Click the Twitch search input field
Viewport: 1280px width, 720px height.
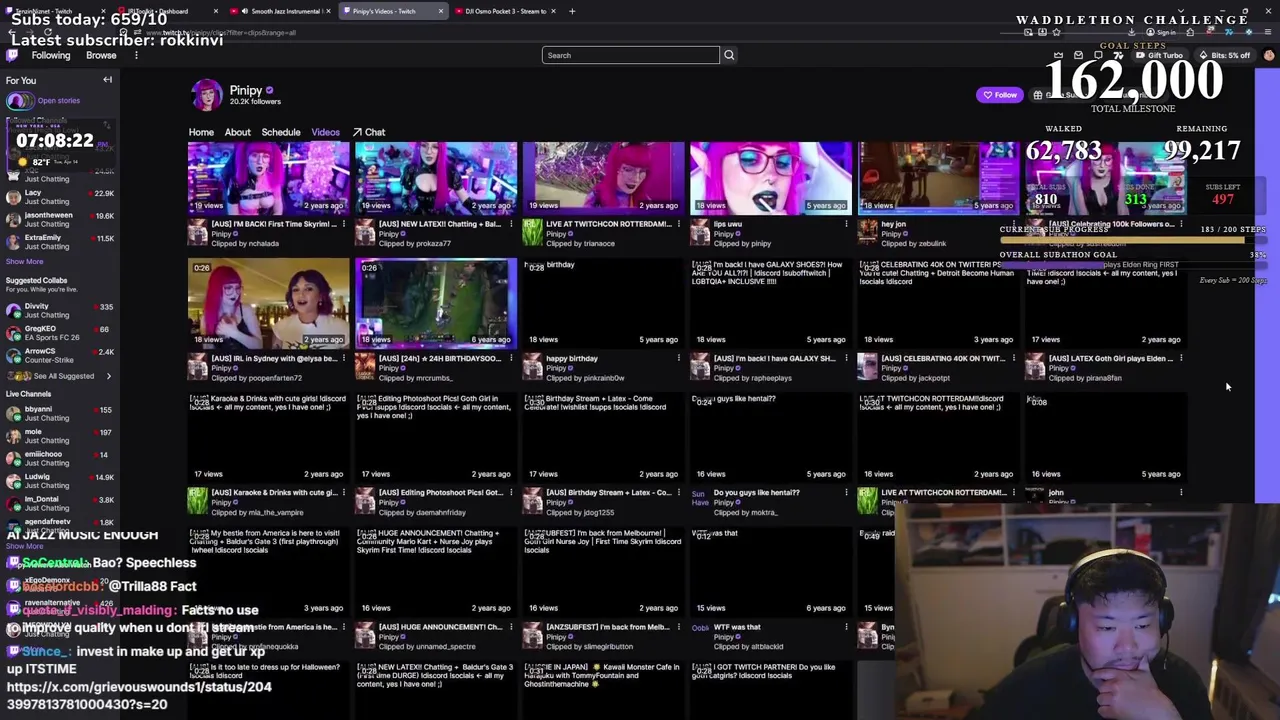click(x=630, y=55)
